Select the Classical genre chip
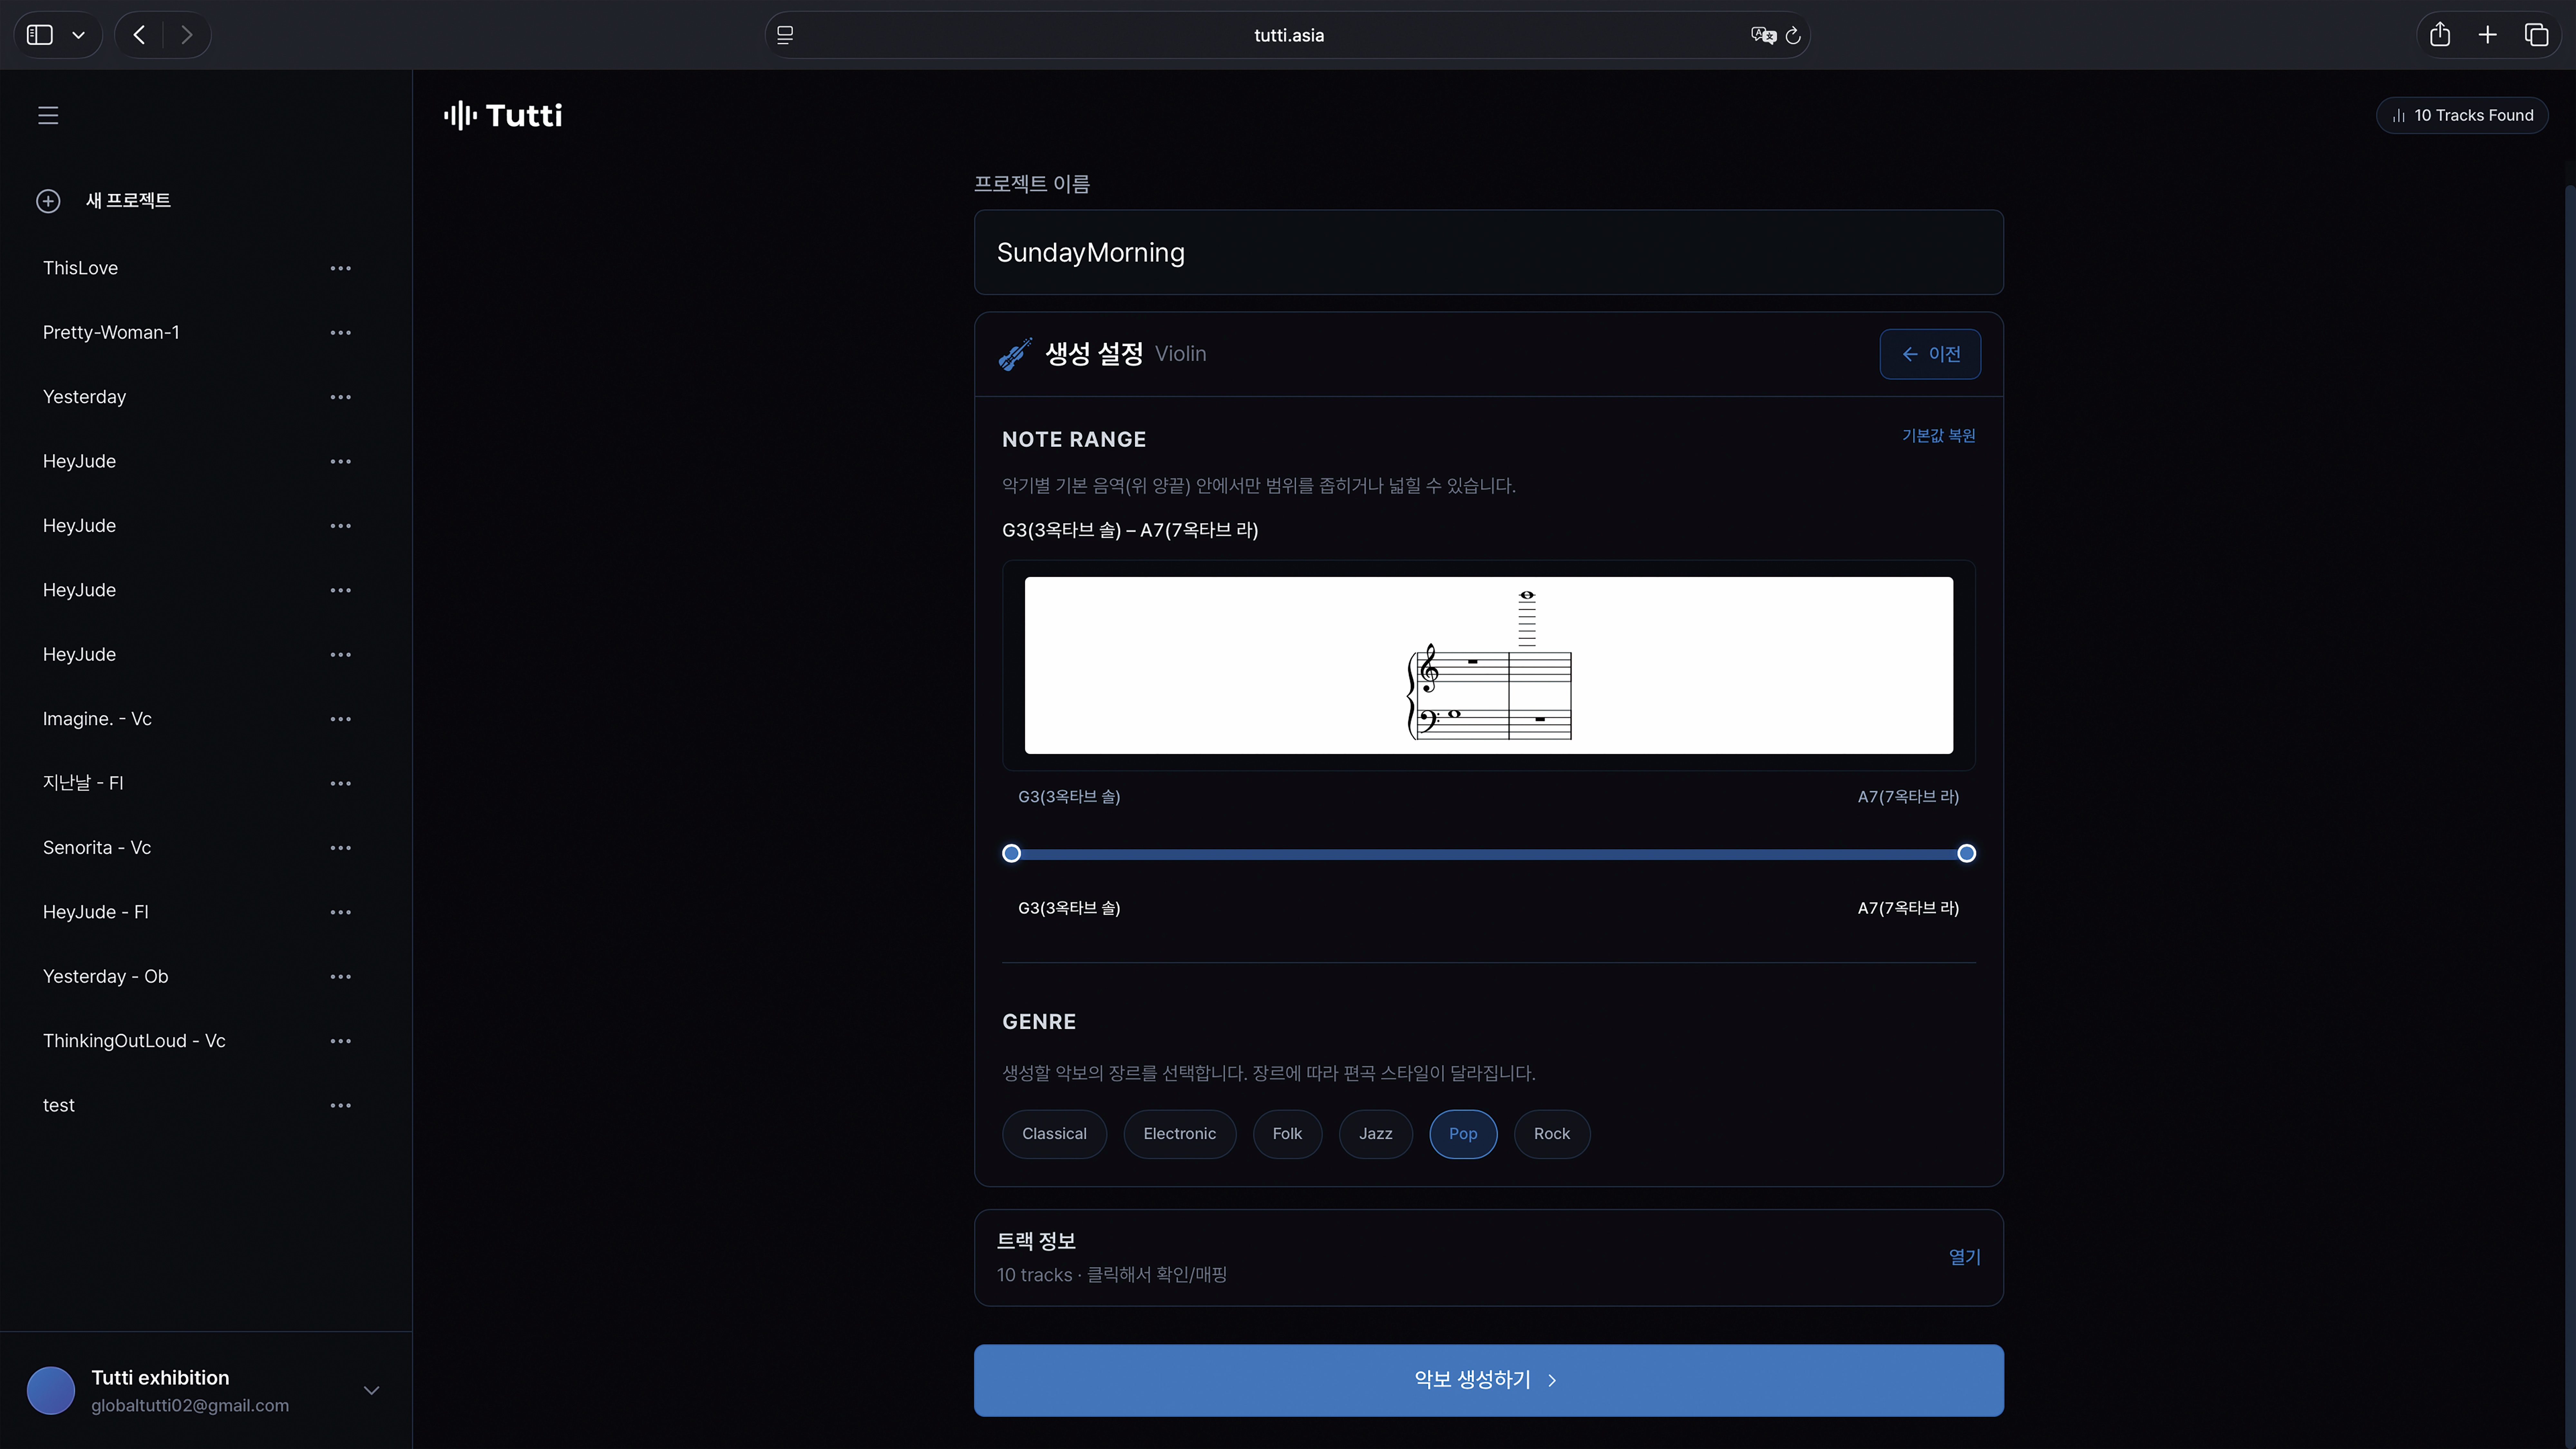The height and width of the screenshot is (1449, 2576). click(x=1054, y=1134)
